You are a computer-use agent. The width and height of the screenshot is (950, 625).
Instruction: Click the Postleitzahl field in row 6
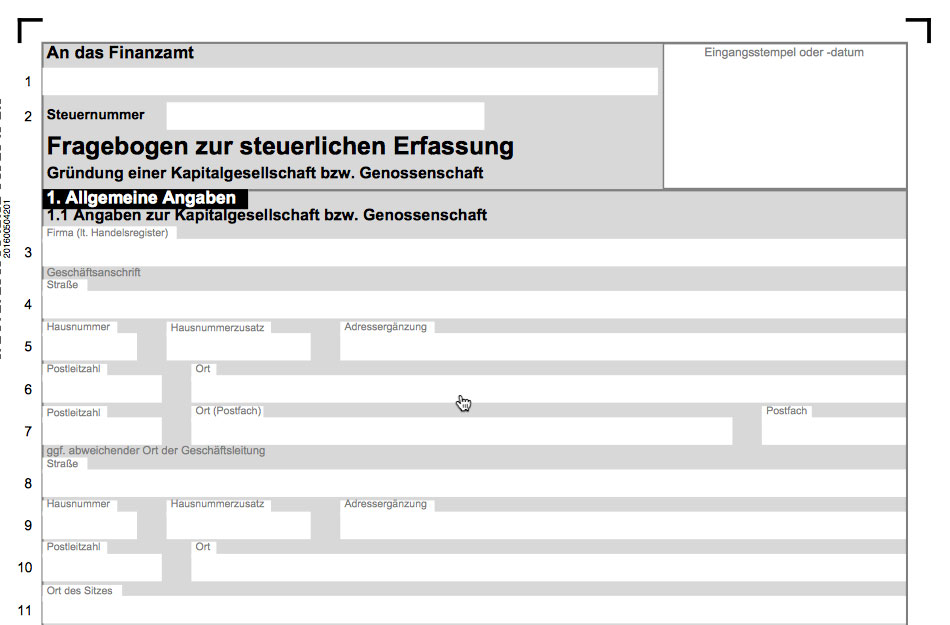(x=102, y=389)
